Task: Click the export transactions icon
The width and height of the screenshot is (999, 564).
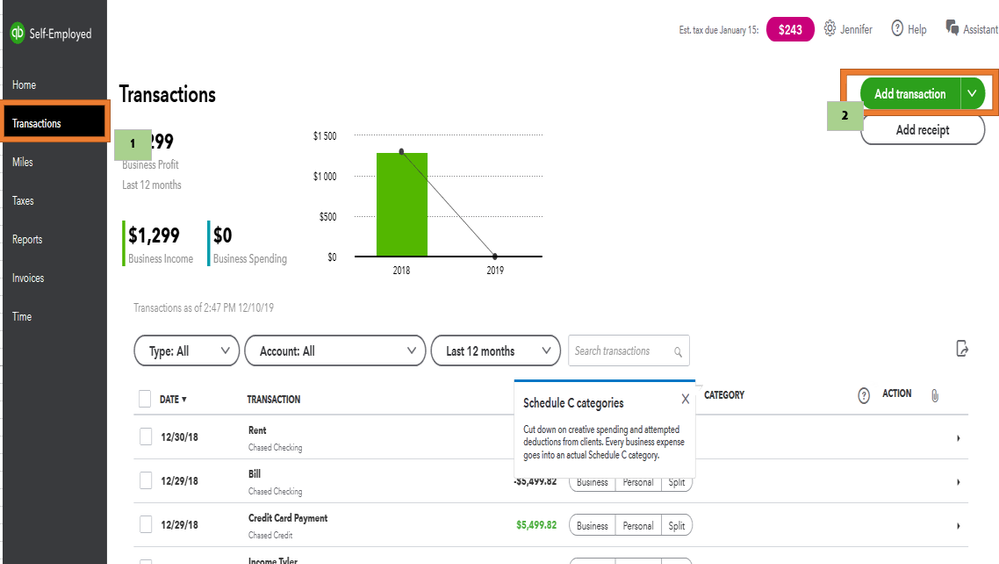Action: tap(962, 349)
